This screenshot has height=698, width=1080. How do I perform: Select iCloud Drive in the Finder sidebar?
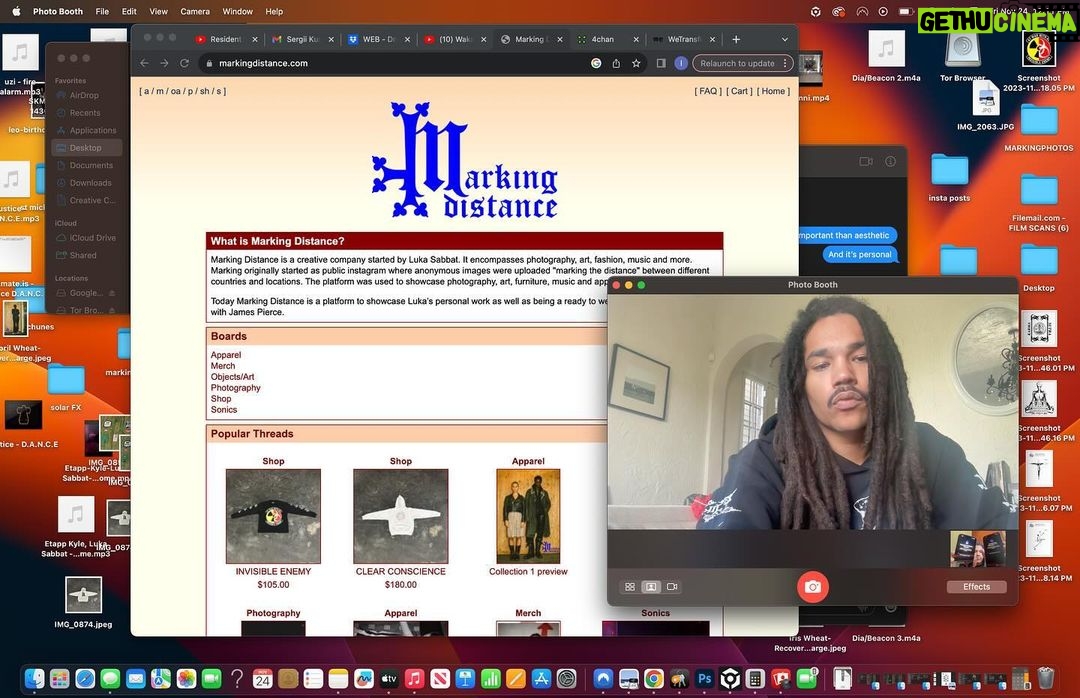coord(92,238)
